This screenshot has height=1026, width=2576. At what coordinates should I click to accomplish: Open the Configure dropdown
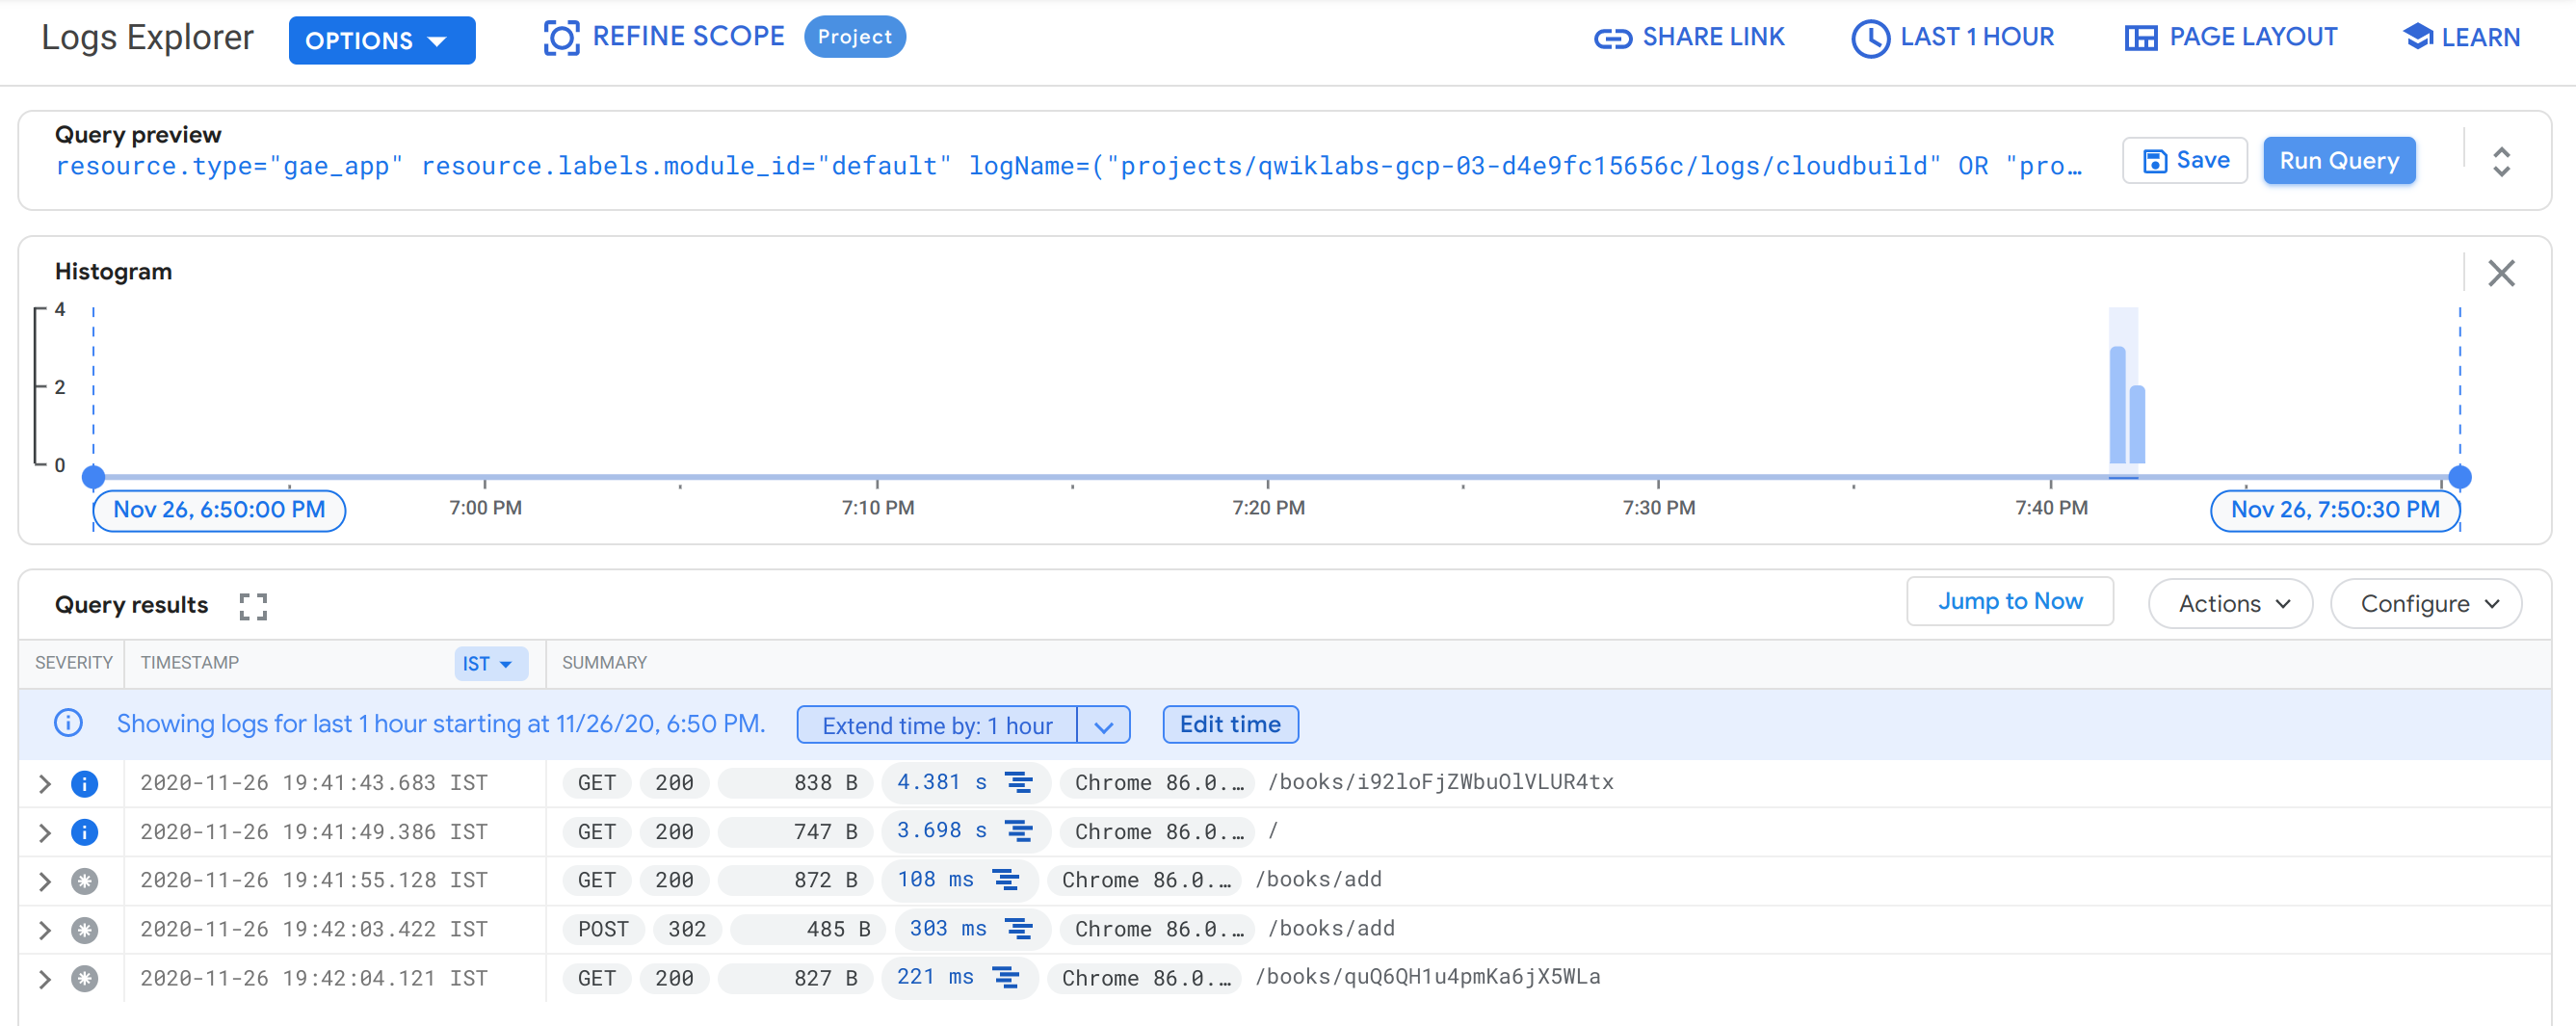coord(2425,603)
